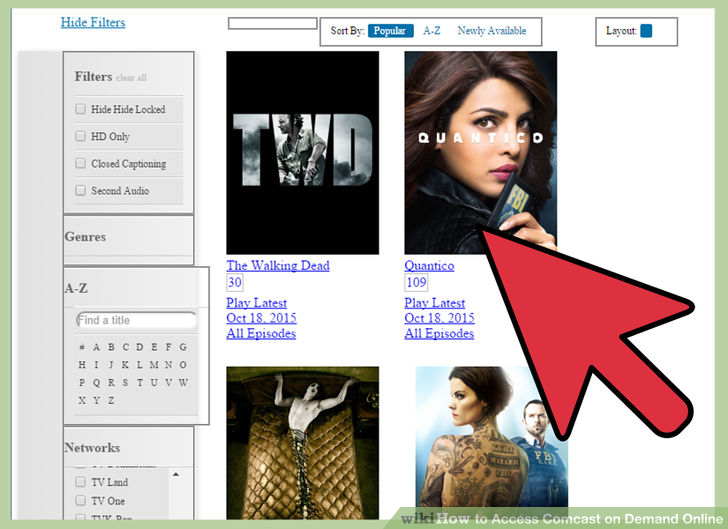Filter titles by letter Q
The width and height of the screenshot is (728, 529).
[96, 383]
